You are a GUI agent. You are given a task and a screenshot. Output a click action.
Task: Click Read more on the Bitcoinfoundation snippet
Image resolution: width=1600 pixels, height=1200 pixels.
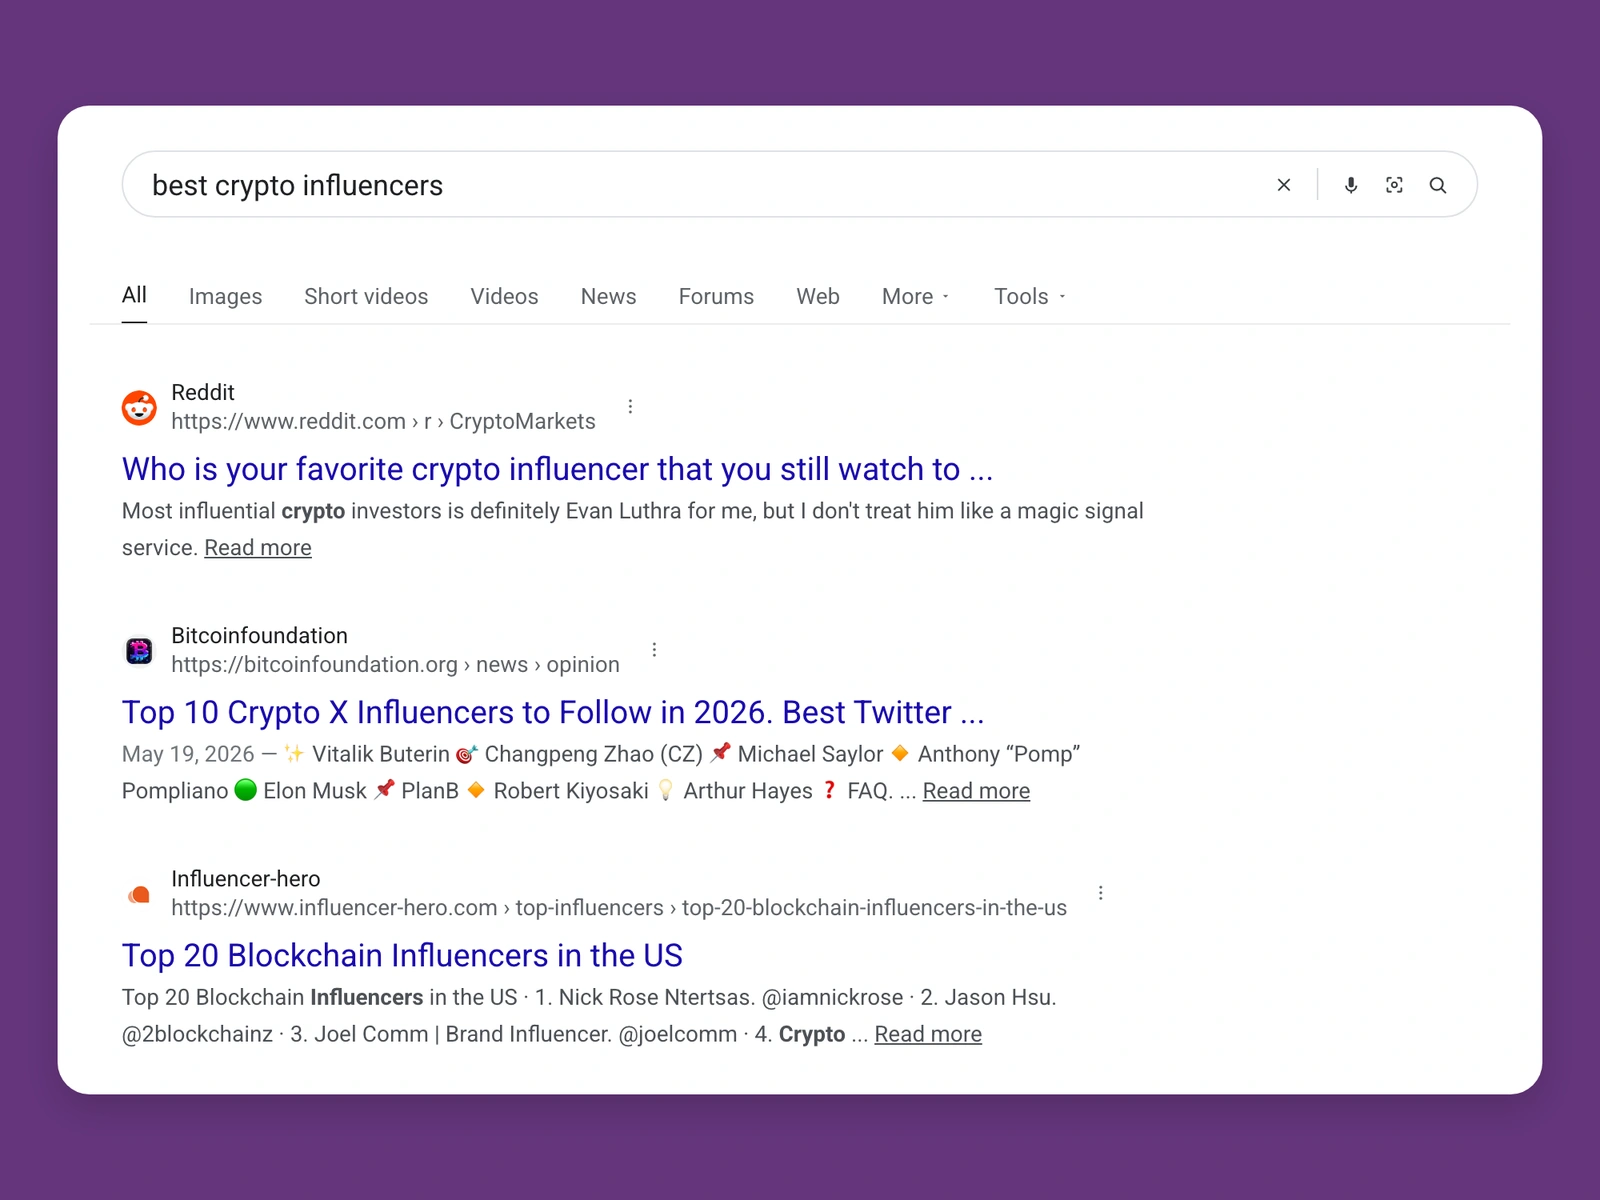tap(976, 791)
